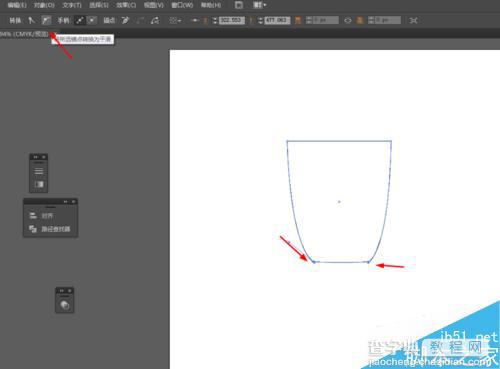Click the remove selected anchor points icon
This screenshot has width=500, height=369.
coord(125,21)
